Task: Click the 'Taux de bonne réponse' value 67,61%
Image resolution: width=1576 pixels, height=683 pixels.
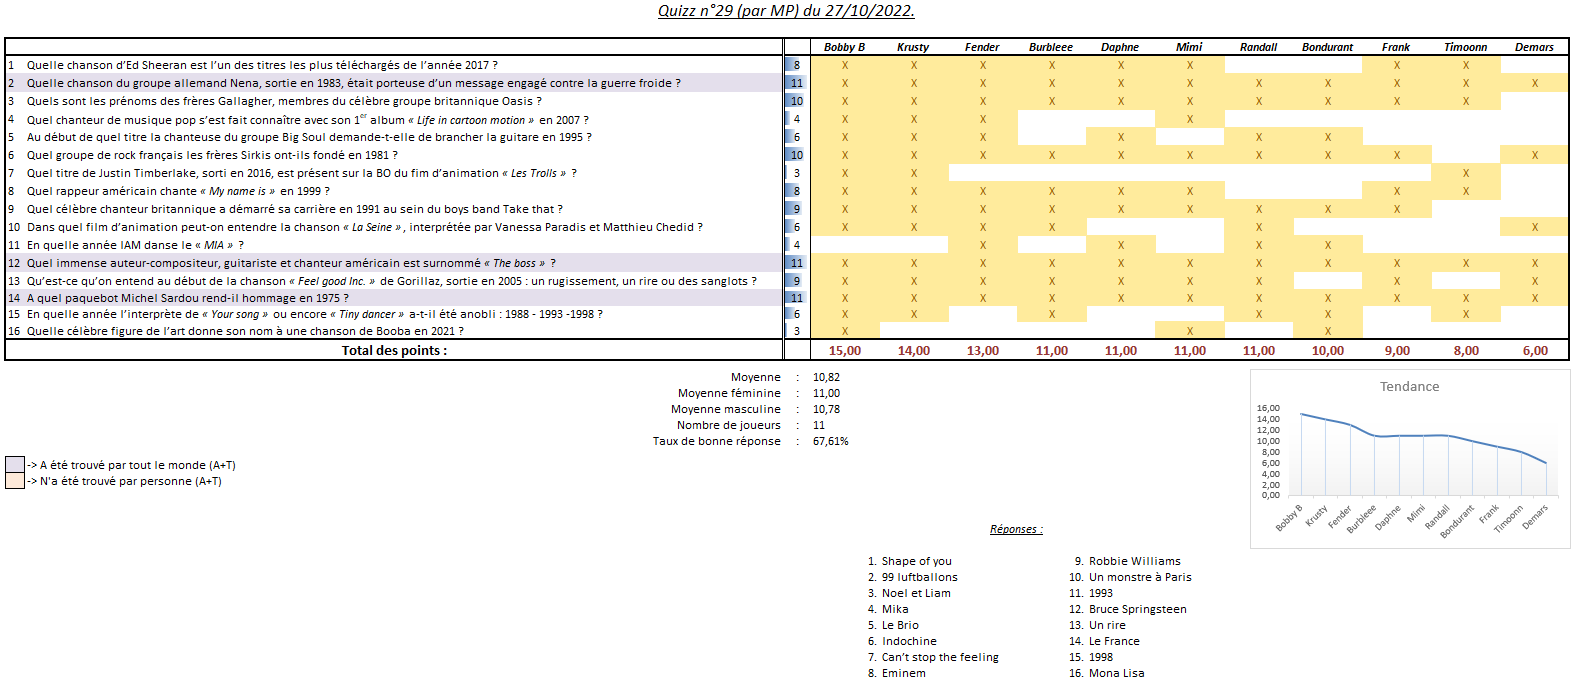Action: tap(830, 441)
